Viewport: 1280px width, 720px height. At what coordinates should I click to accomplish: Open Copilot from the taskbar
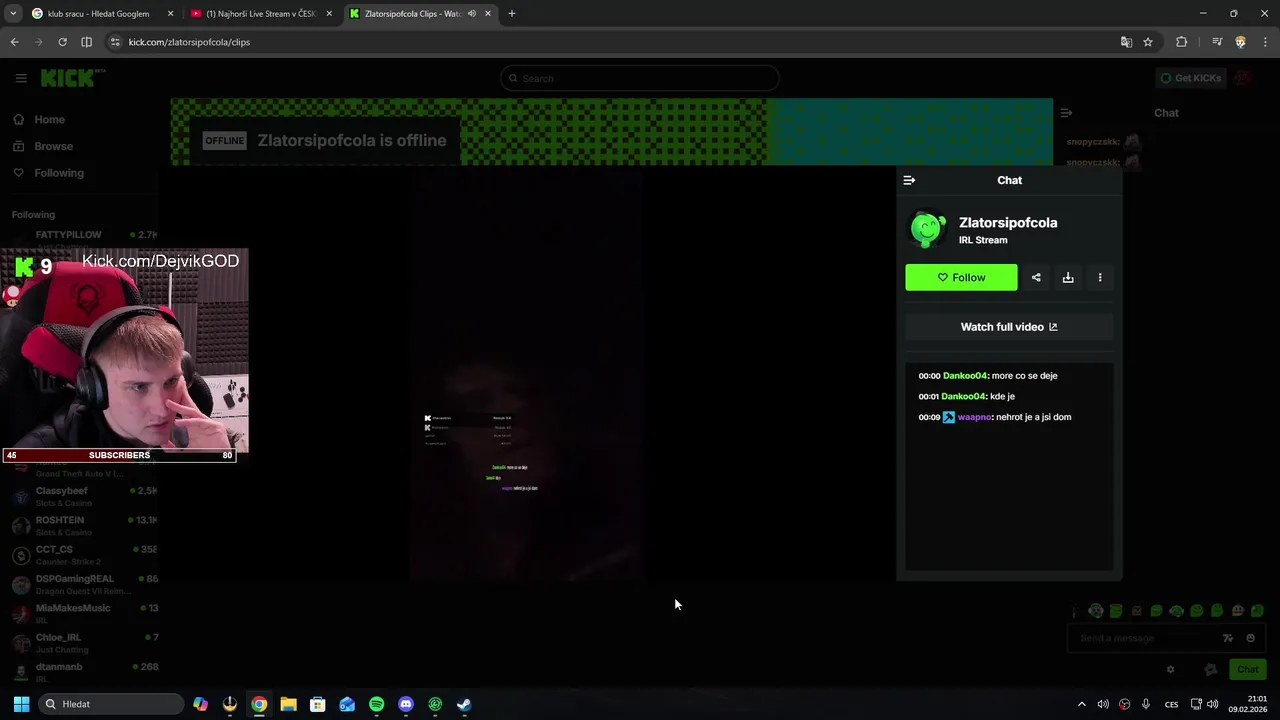coord(201,704)
